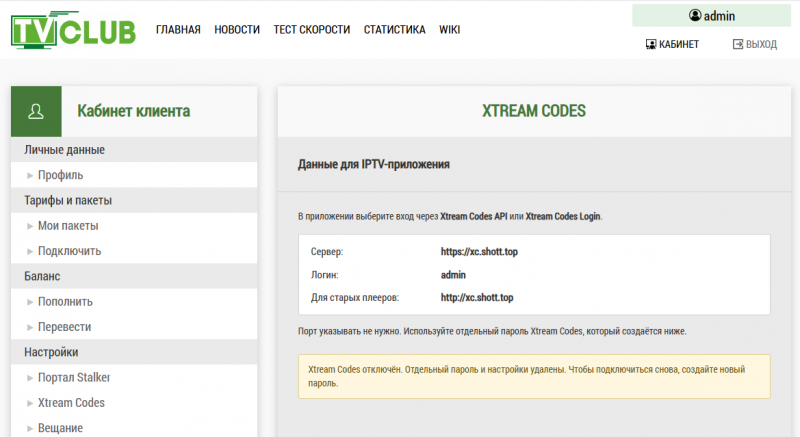The height and width of the screenshot is (437, 800).
Task: Click the arrow beside Мои пакеты
Action: coord(30,226)
